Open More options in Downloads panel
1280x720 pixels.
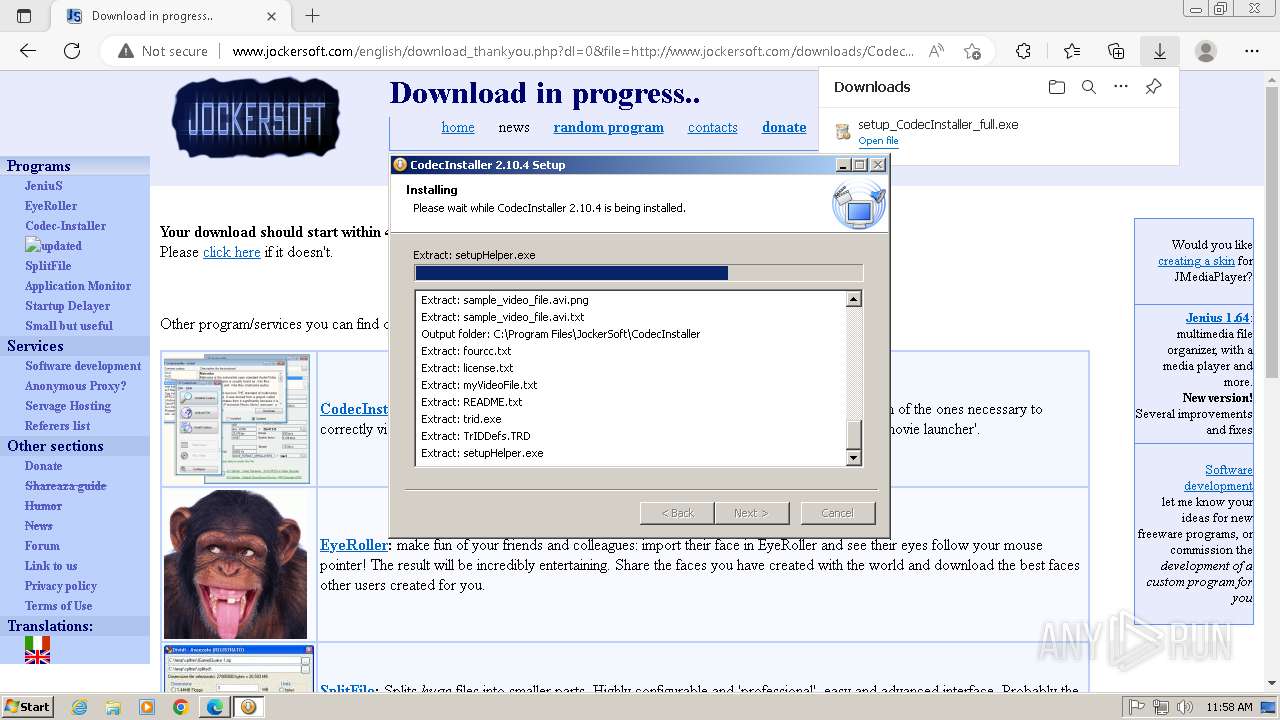(1121, 87)
